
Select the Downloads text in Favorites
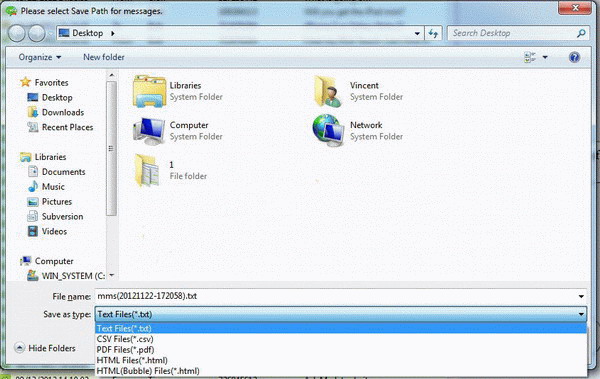[63, 112]
